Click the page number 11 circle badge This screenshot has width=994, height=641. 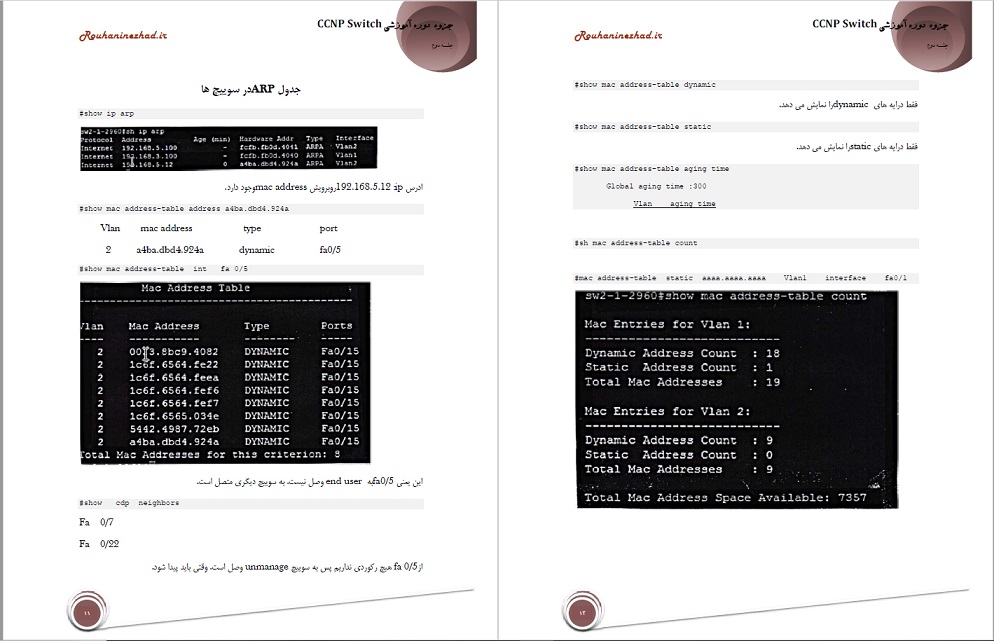click(87, 612)
